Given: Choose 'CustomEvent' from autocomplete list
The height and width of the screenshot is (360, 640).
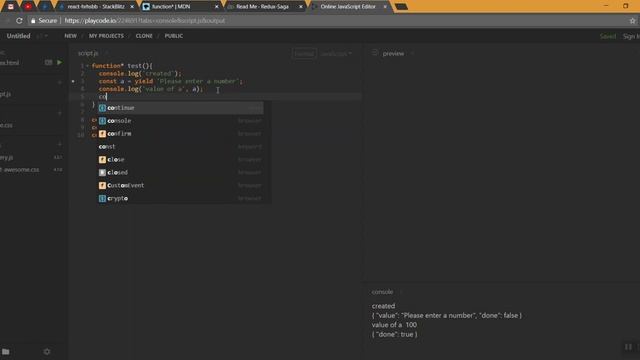Looking at the screenshot, I should point(180,185).
